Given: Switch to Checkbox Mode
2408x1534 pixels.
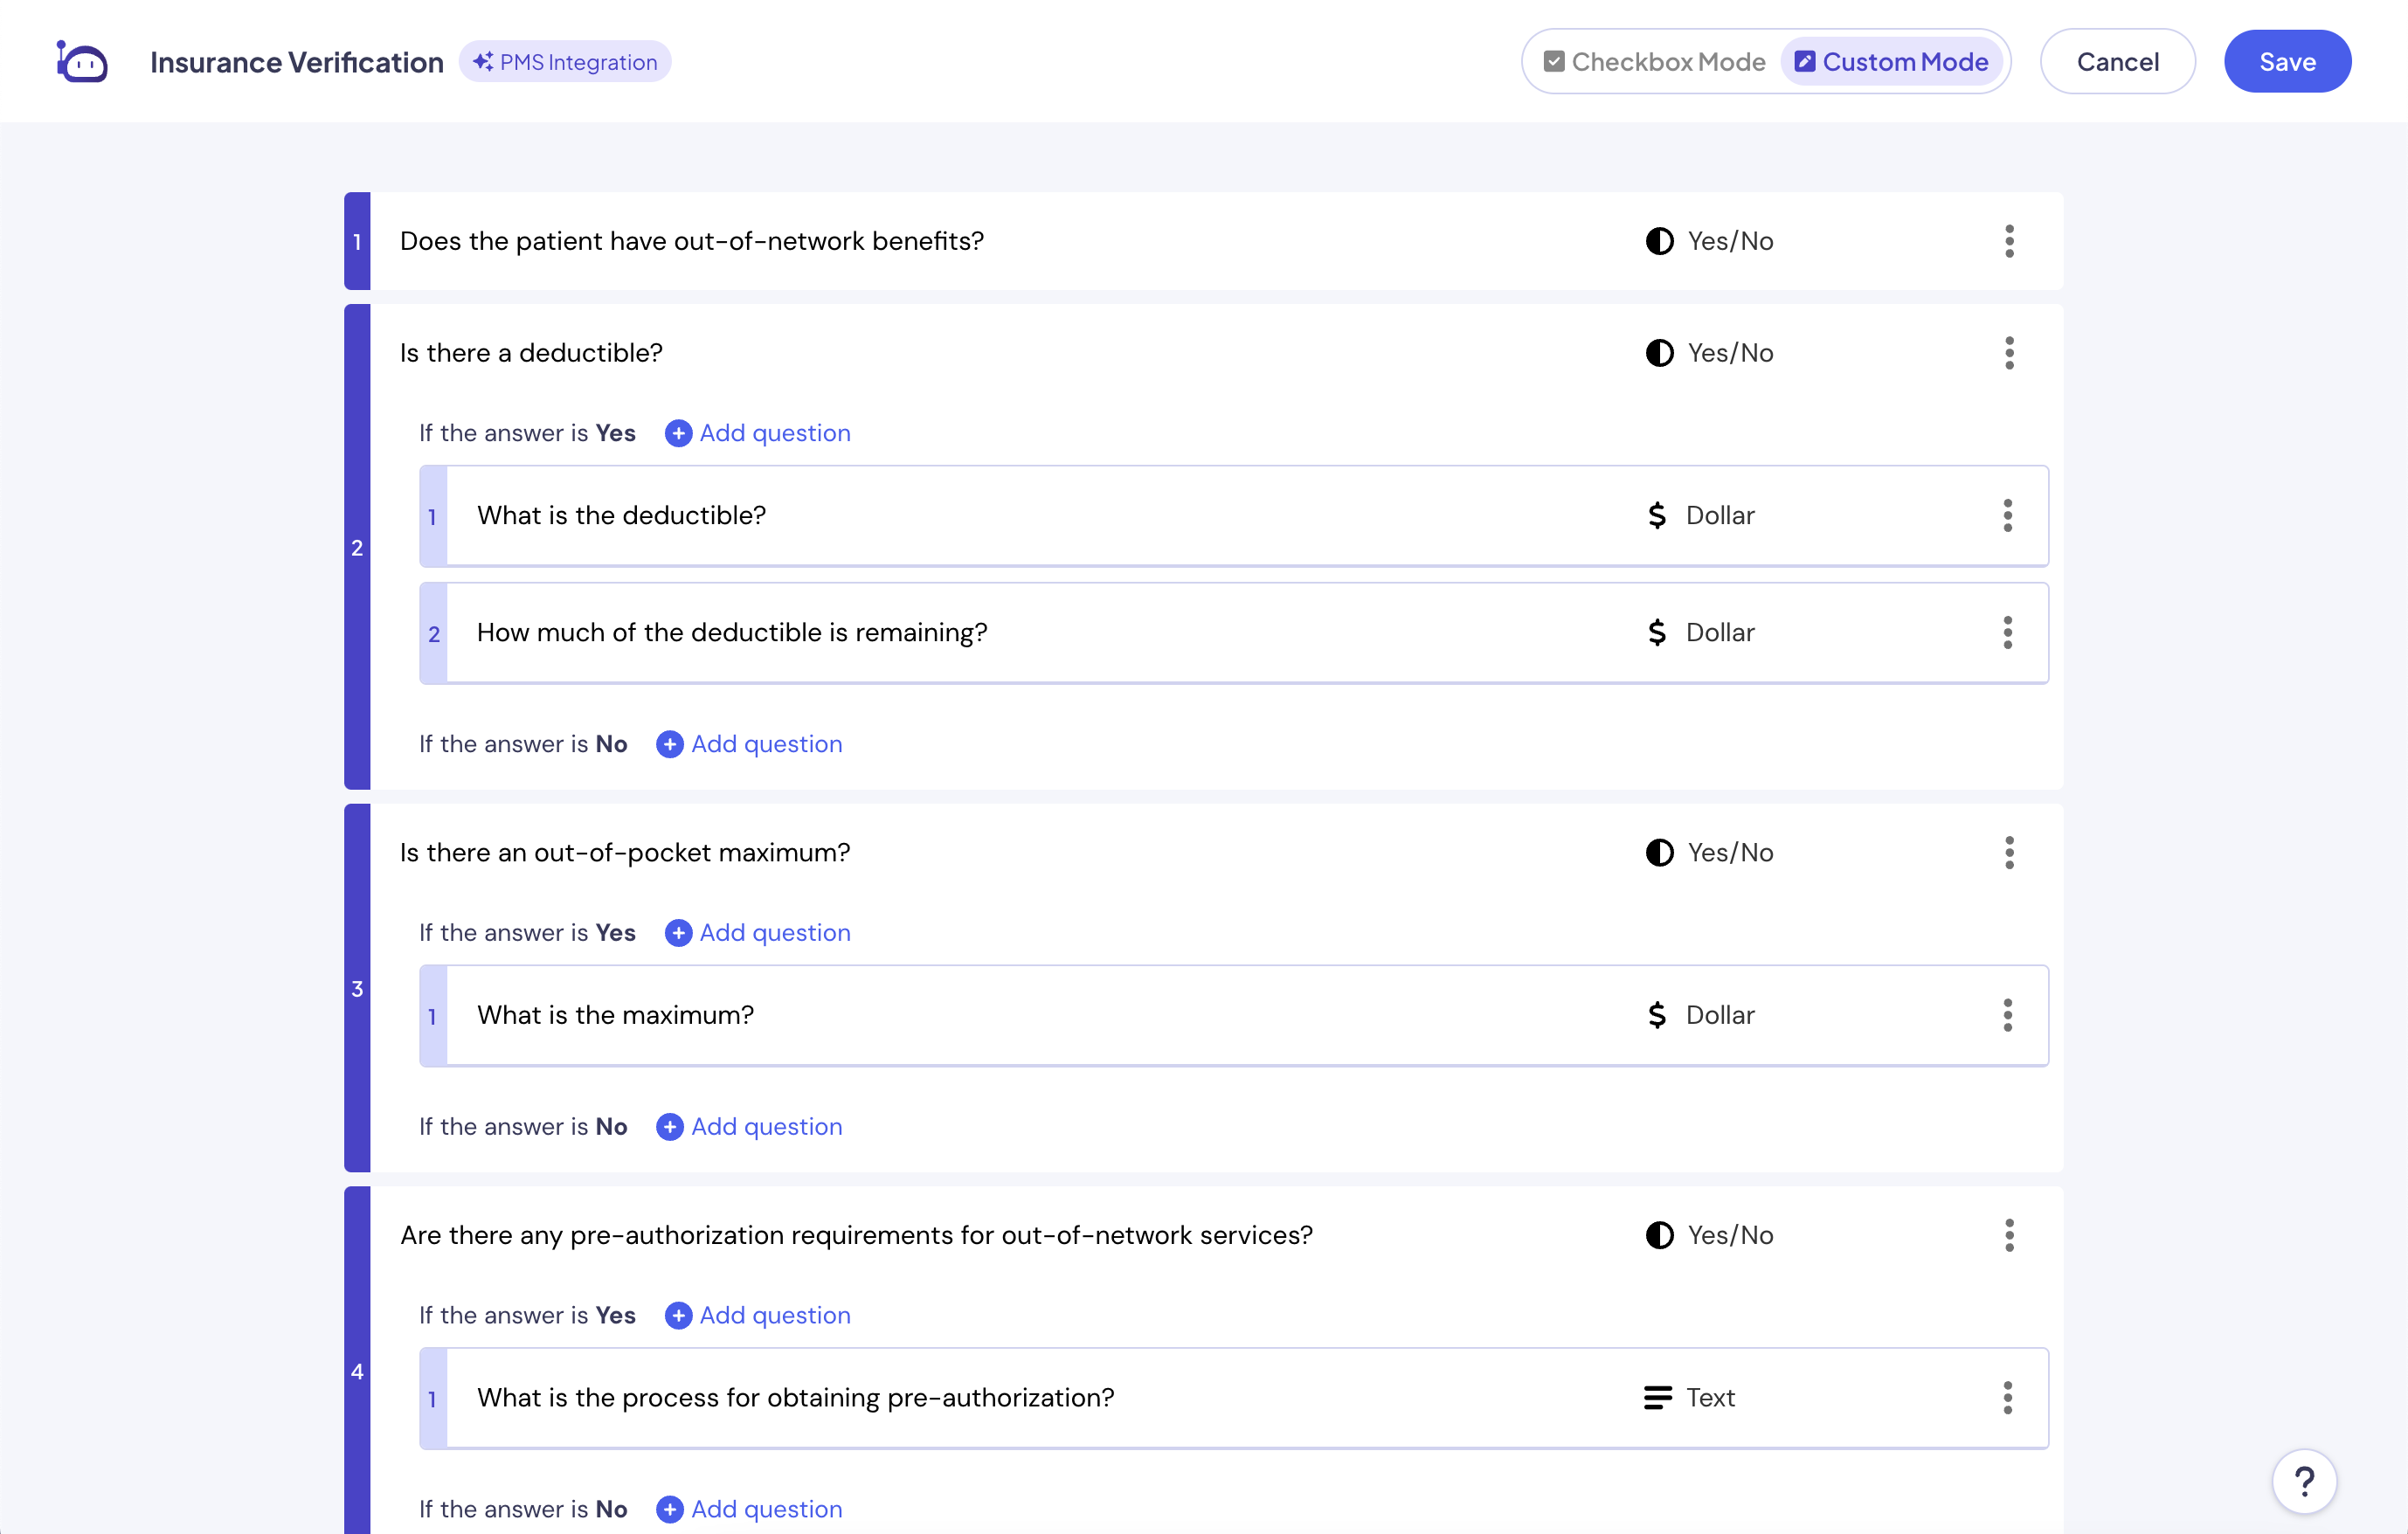Looking at the screenshot, I should (x=1654, y=62).
